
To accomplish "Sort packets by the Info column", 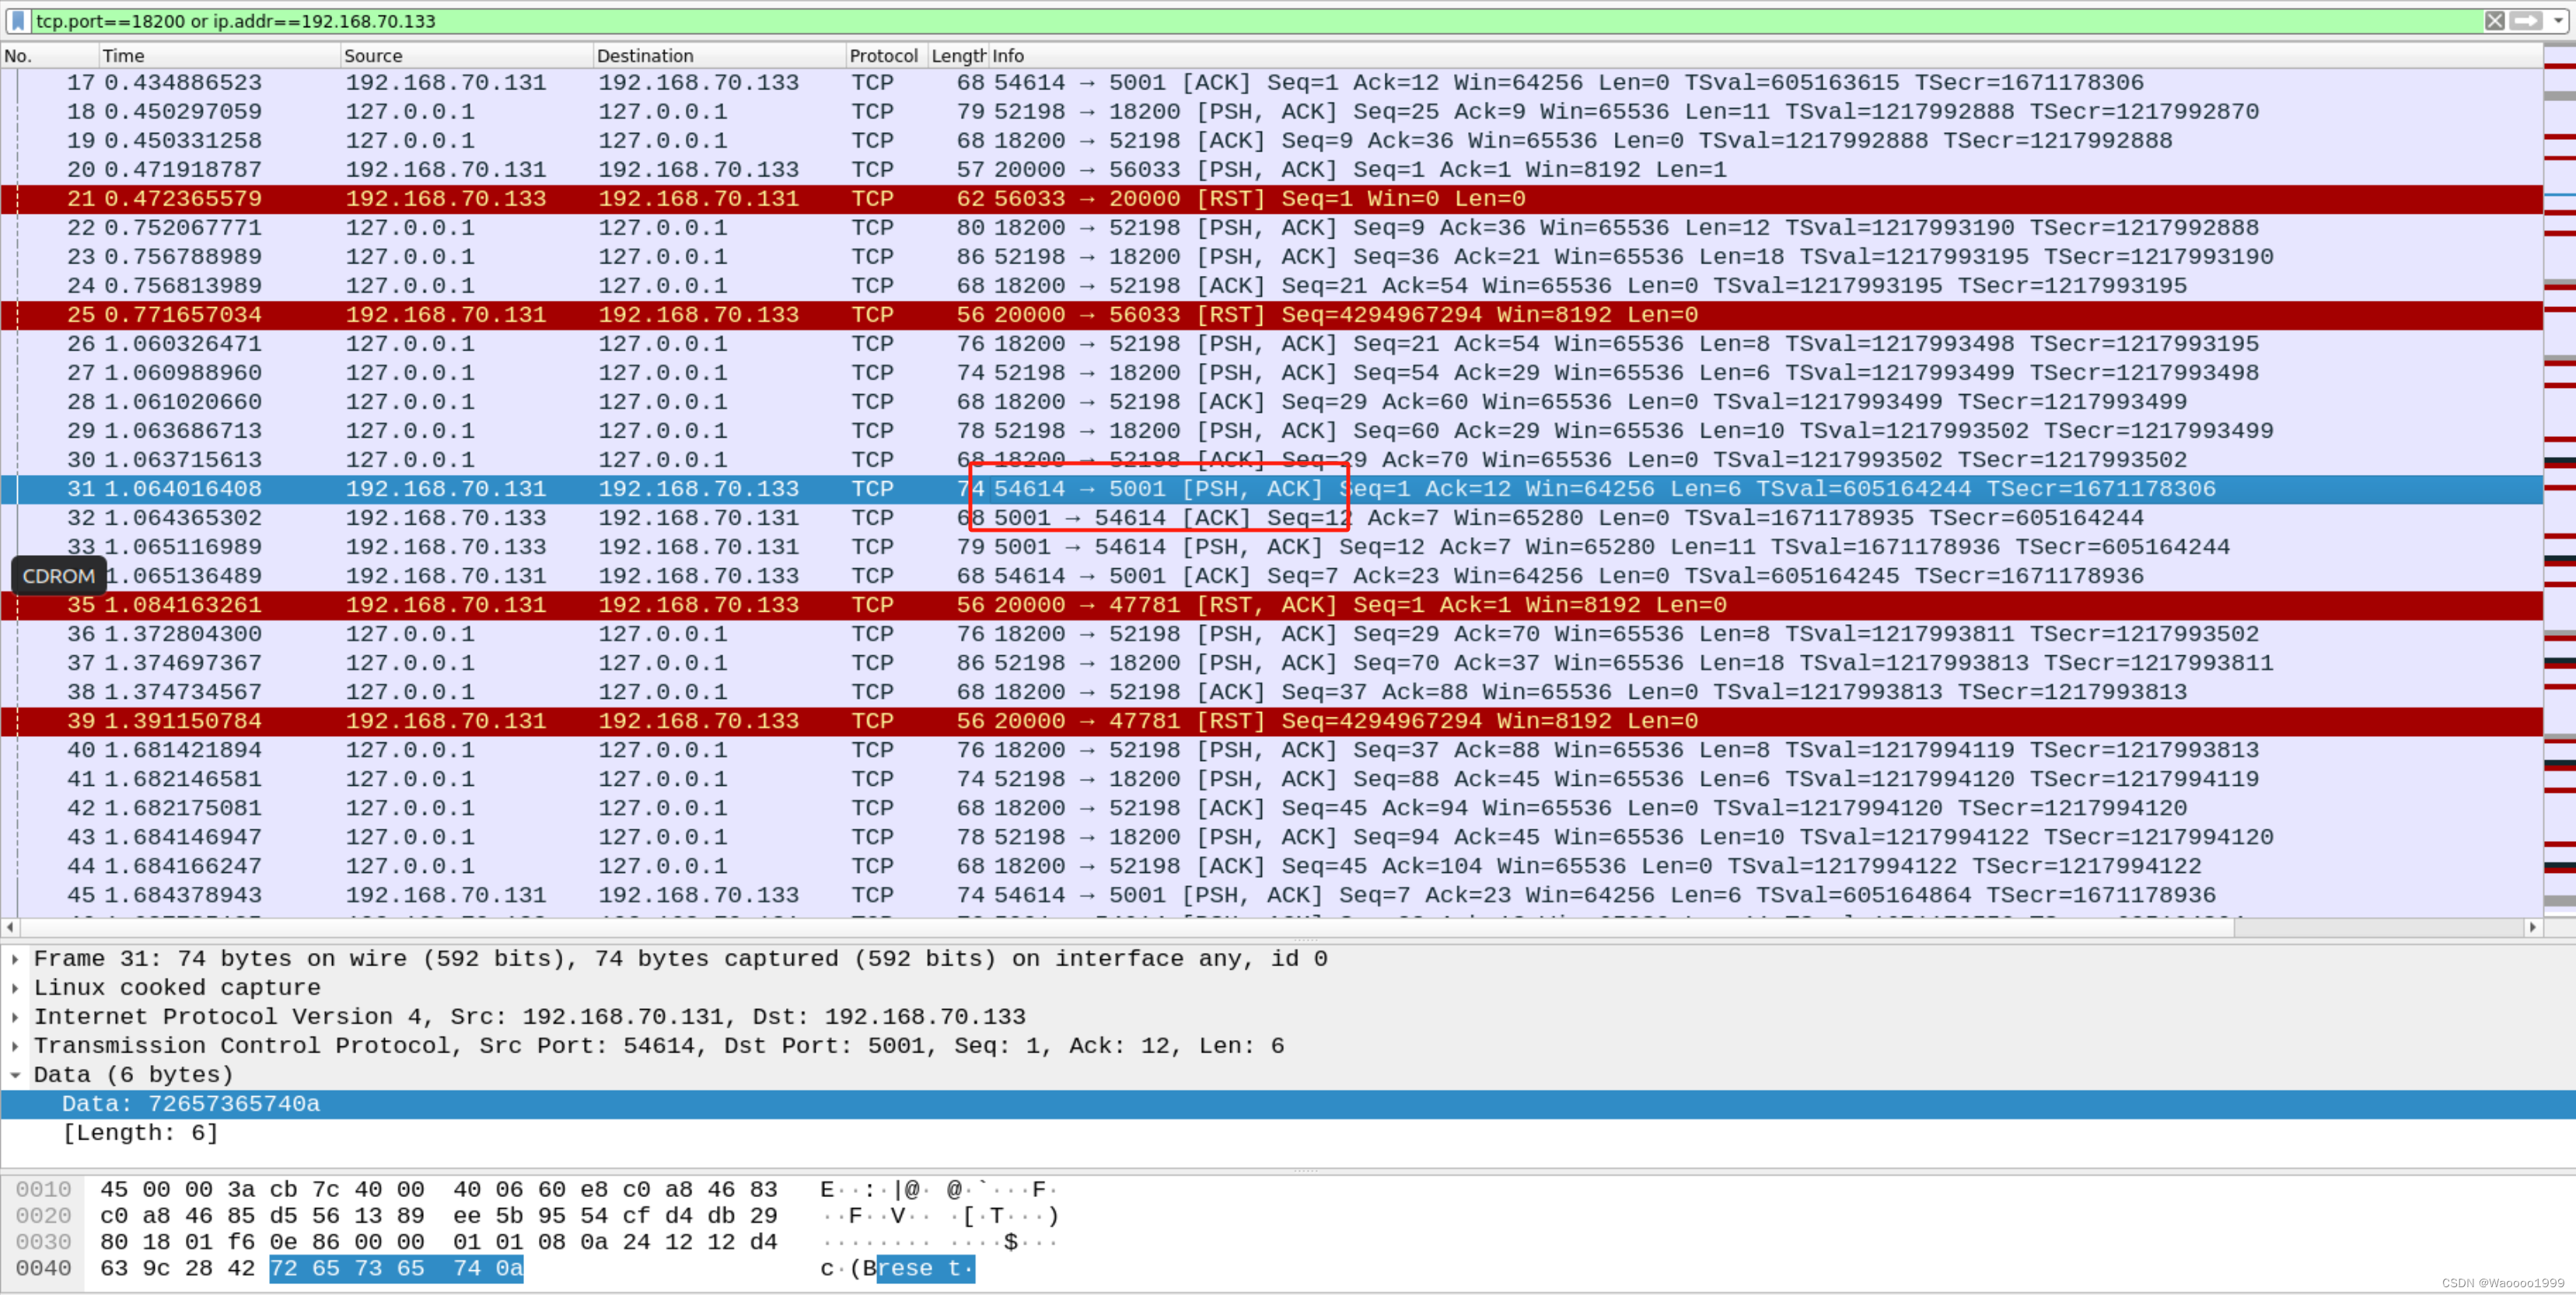I will click(x=1765, y=56).
